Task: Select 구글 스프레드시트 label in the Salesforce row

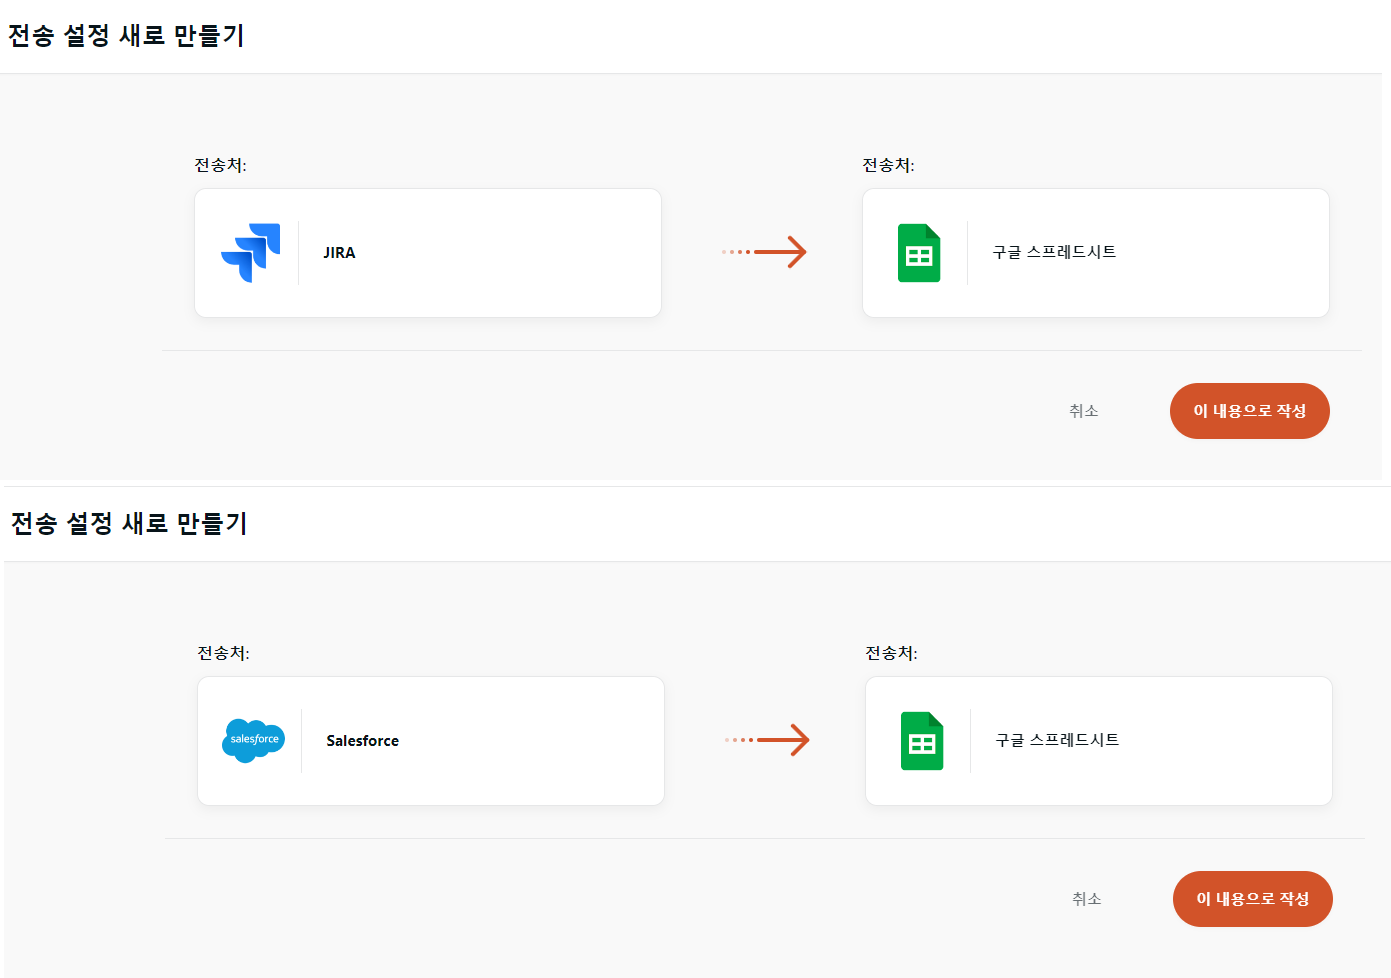Action: pos(1057,740)
